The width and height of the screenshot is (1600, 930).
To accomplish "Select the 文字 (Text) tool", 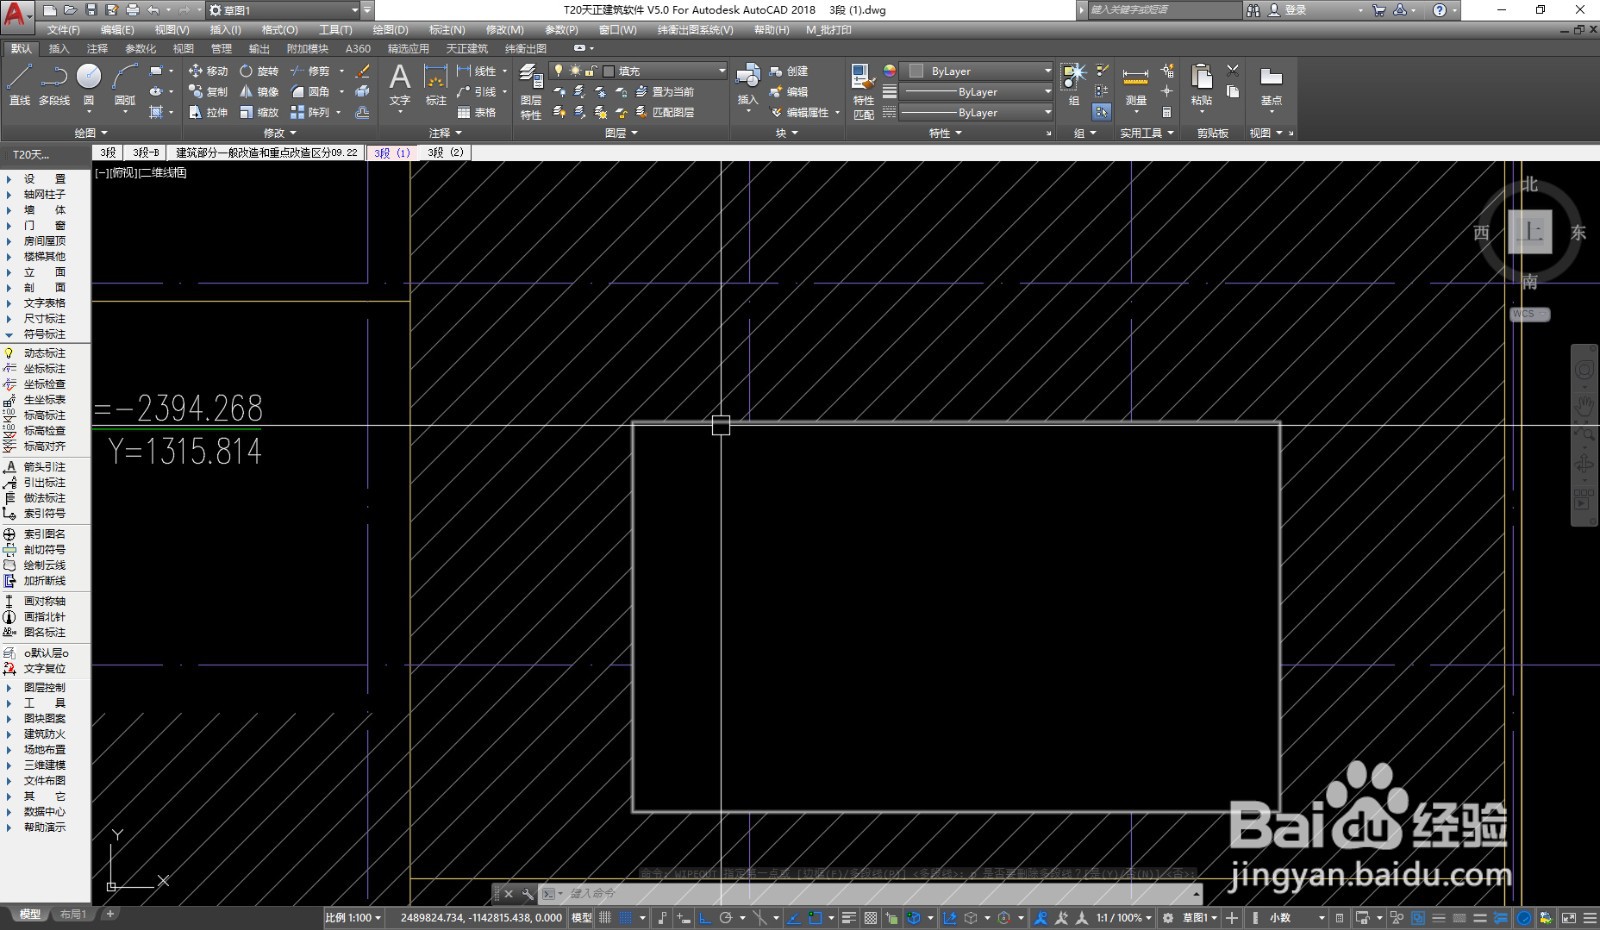I will coord(400,86).
